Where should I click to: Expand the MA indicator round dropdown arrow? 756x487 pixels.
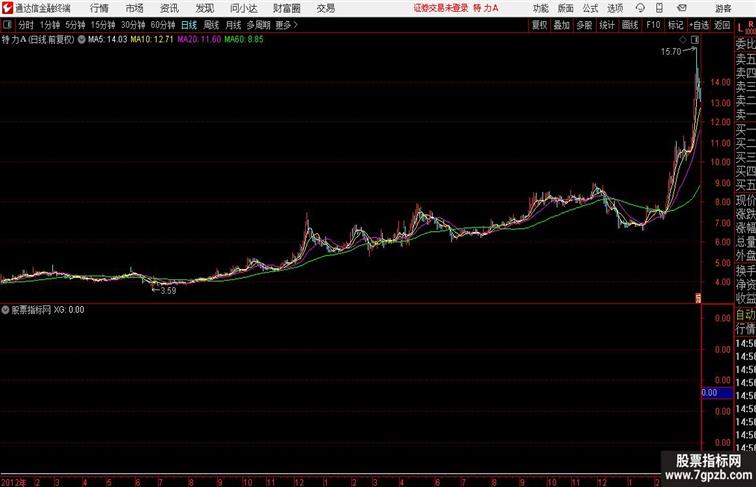coord(81,40)
